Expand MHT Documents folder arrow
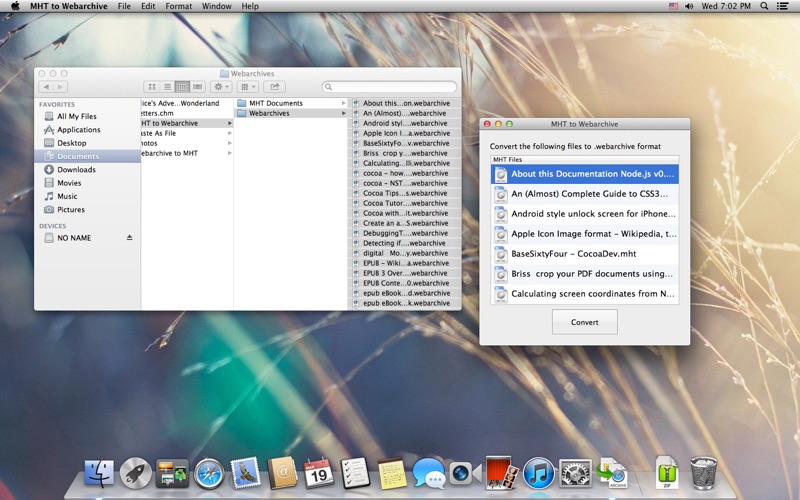Image resolution: width=800 pixels, height=500 pixels. pos(344,103)
